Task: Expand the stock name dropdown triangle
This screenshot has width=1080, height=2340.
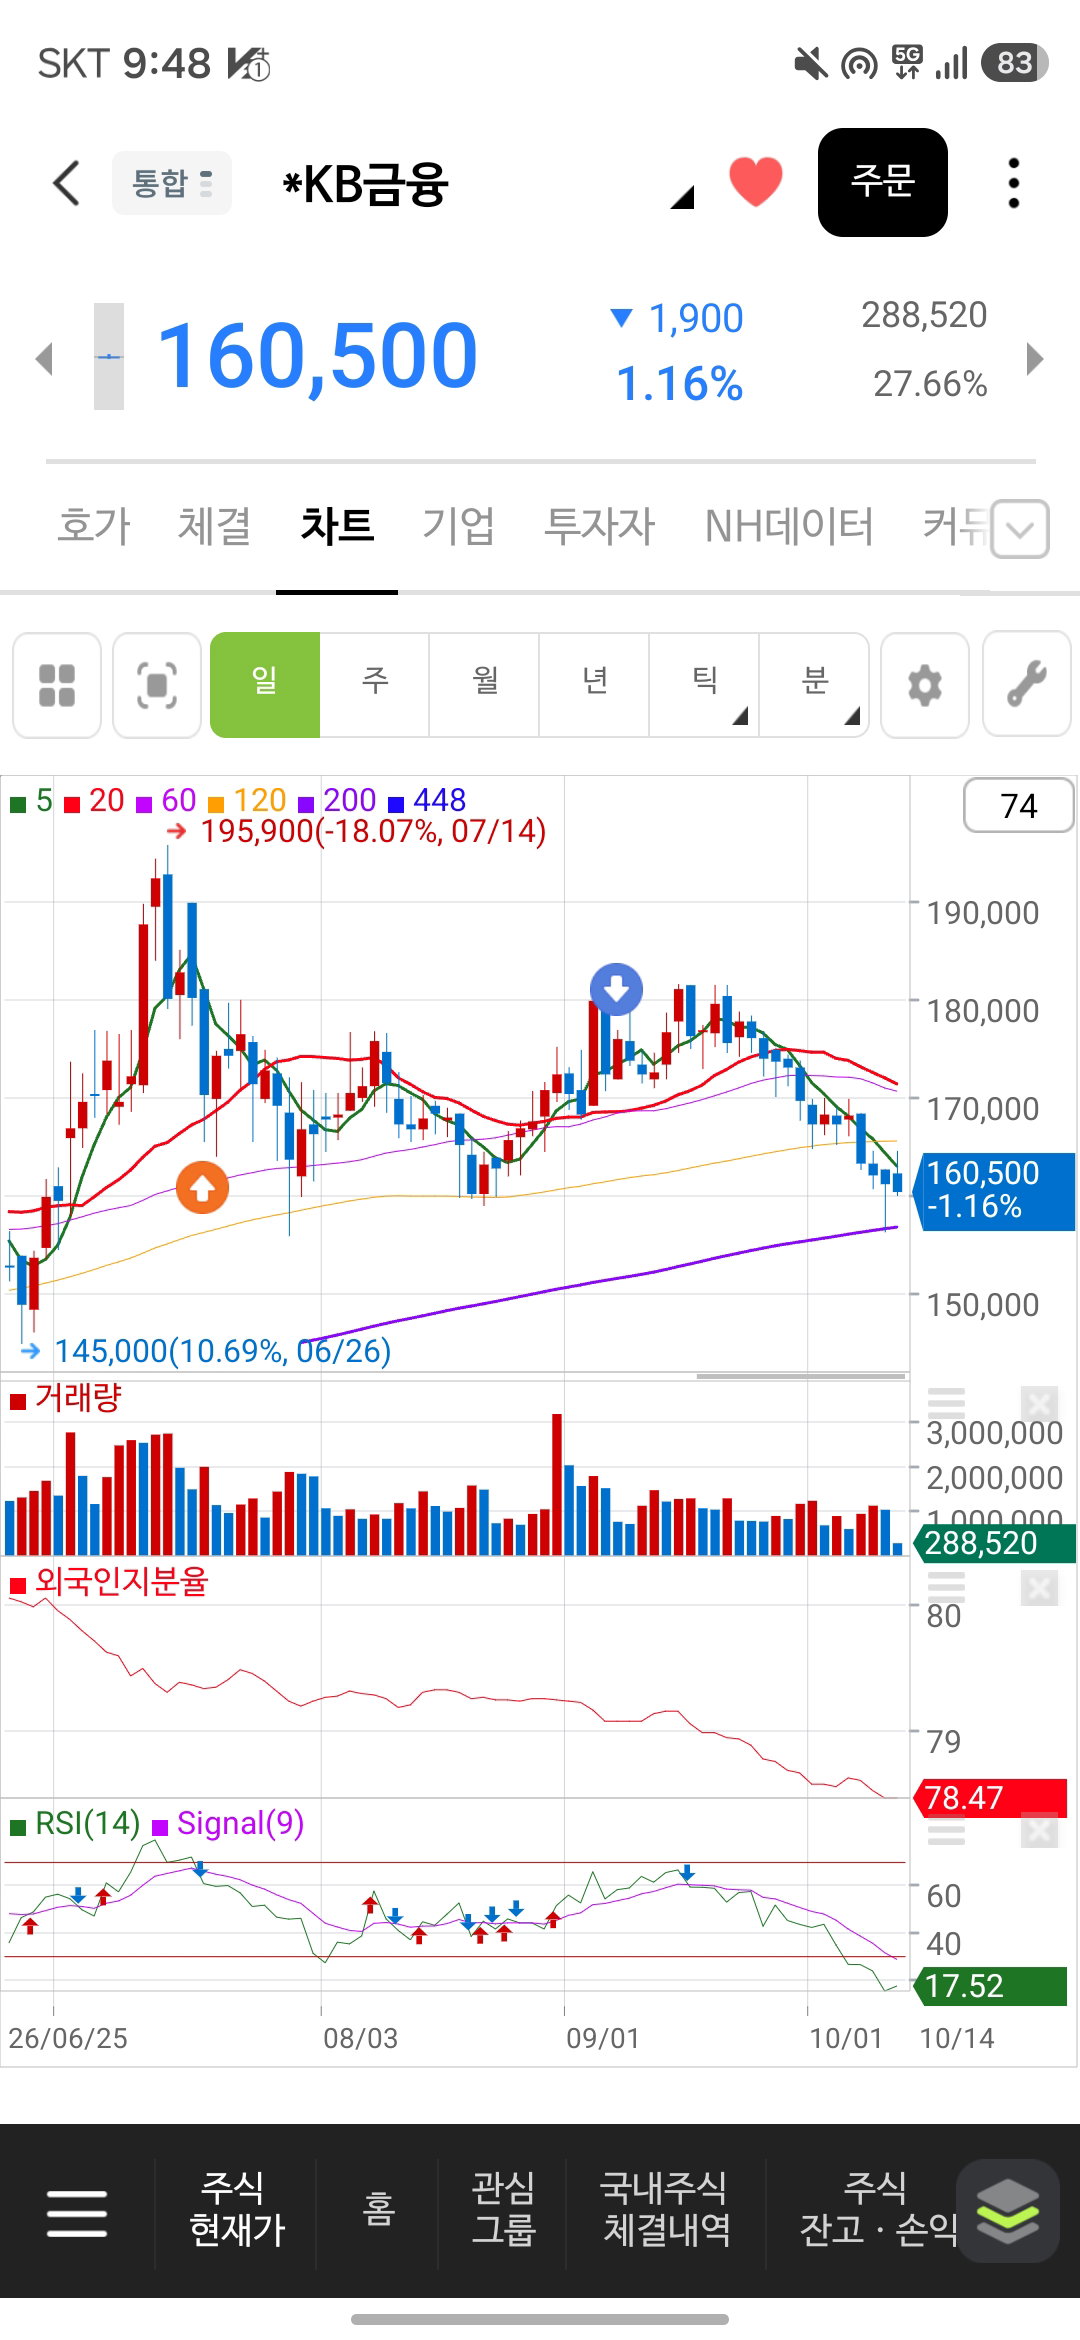Action: 682,197
